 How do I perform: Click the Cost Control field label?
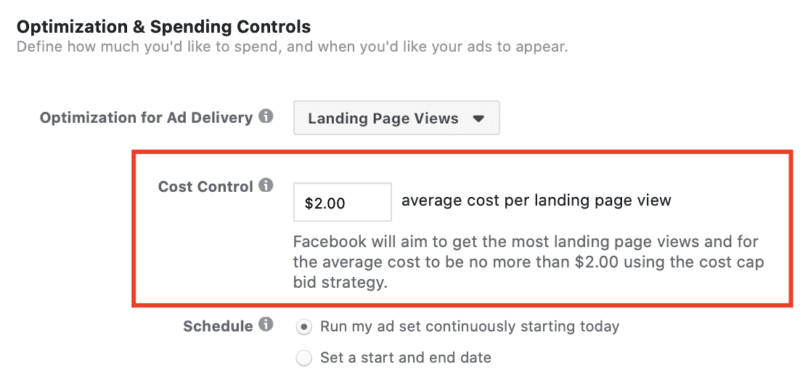tap(206, 187)
